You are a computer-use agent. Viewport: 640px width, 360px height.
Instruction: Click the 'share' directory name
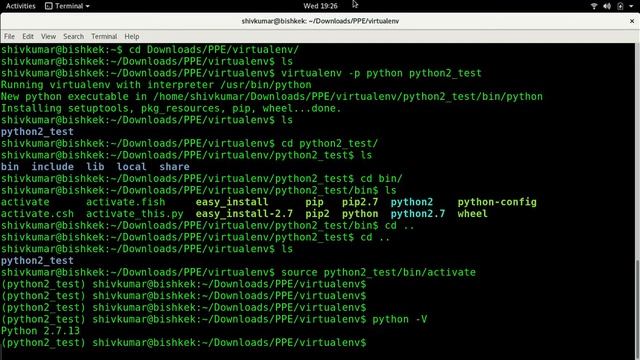pos(174,167)
